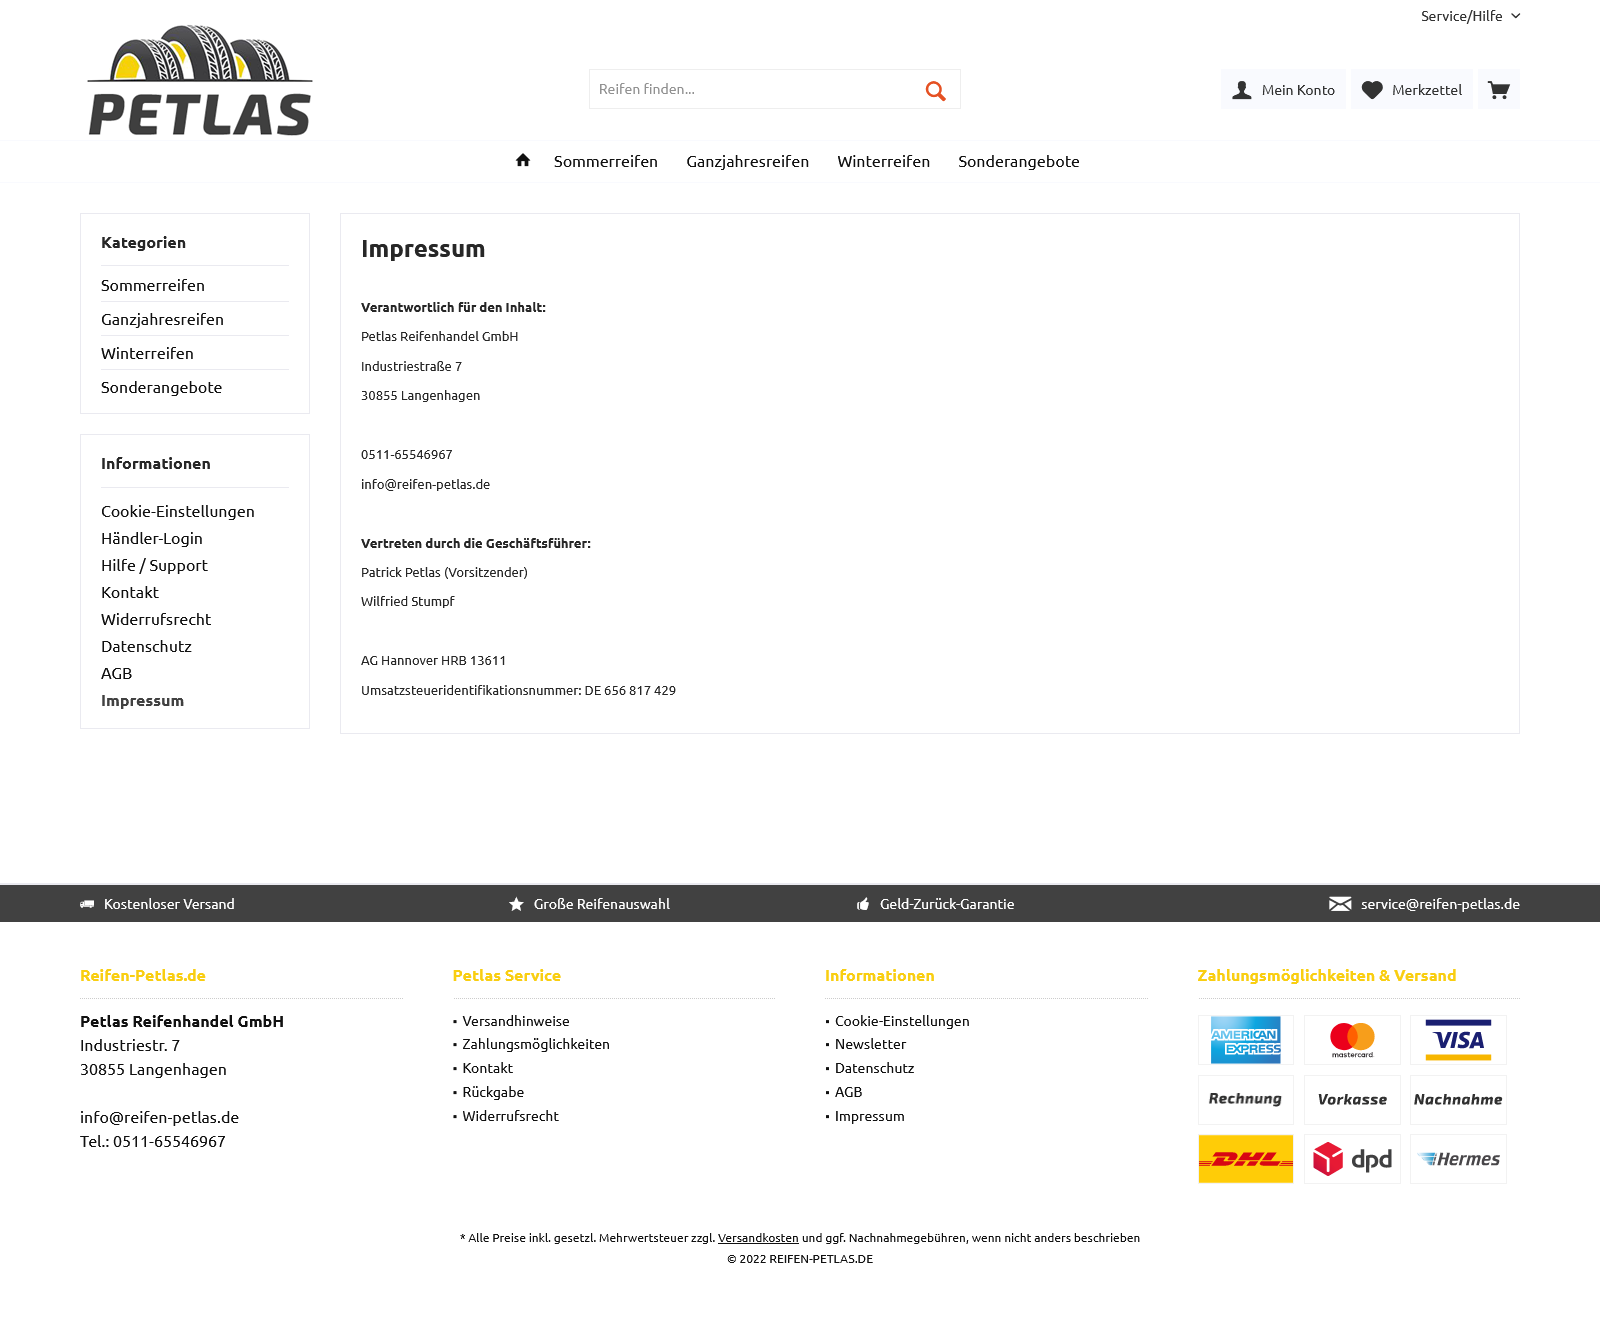Click the Nachnahme payment badge
The height and width of the screenshot is (1326, 1600).
(1458, 1099)
